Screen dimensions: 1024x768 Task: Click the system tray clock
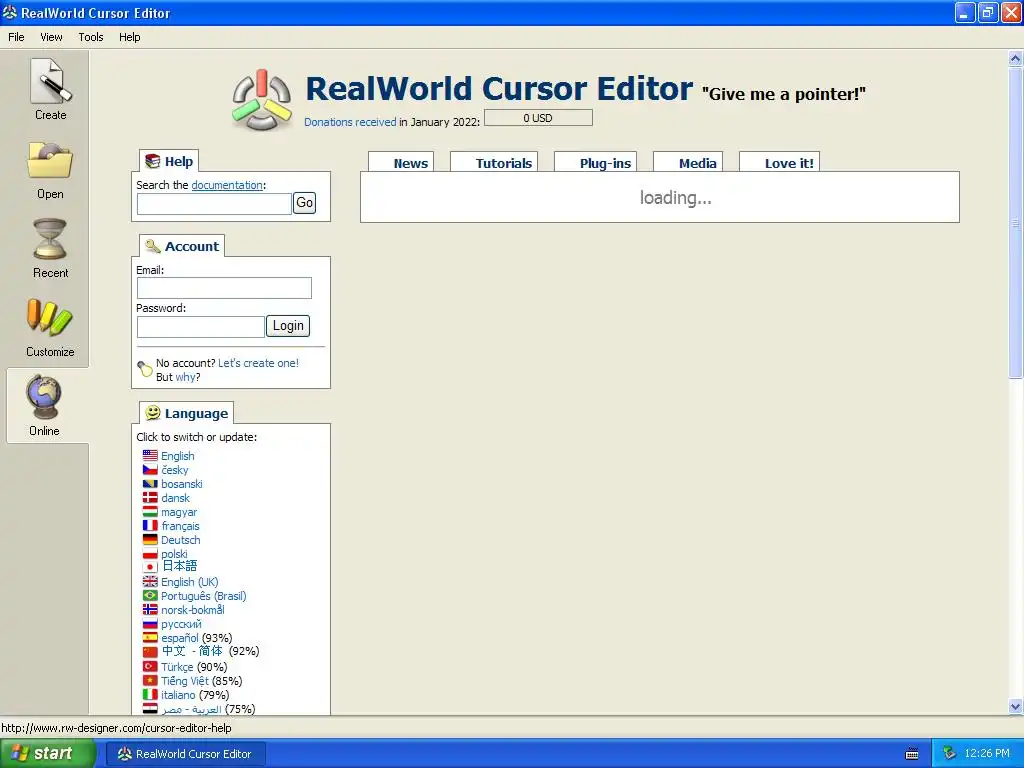coord(987,754)
